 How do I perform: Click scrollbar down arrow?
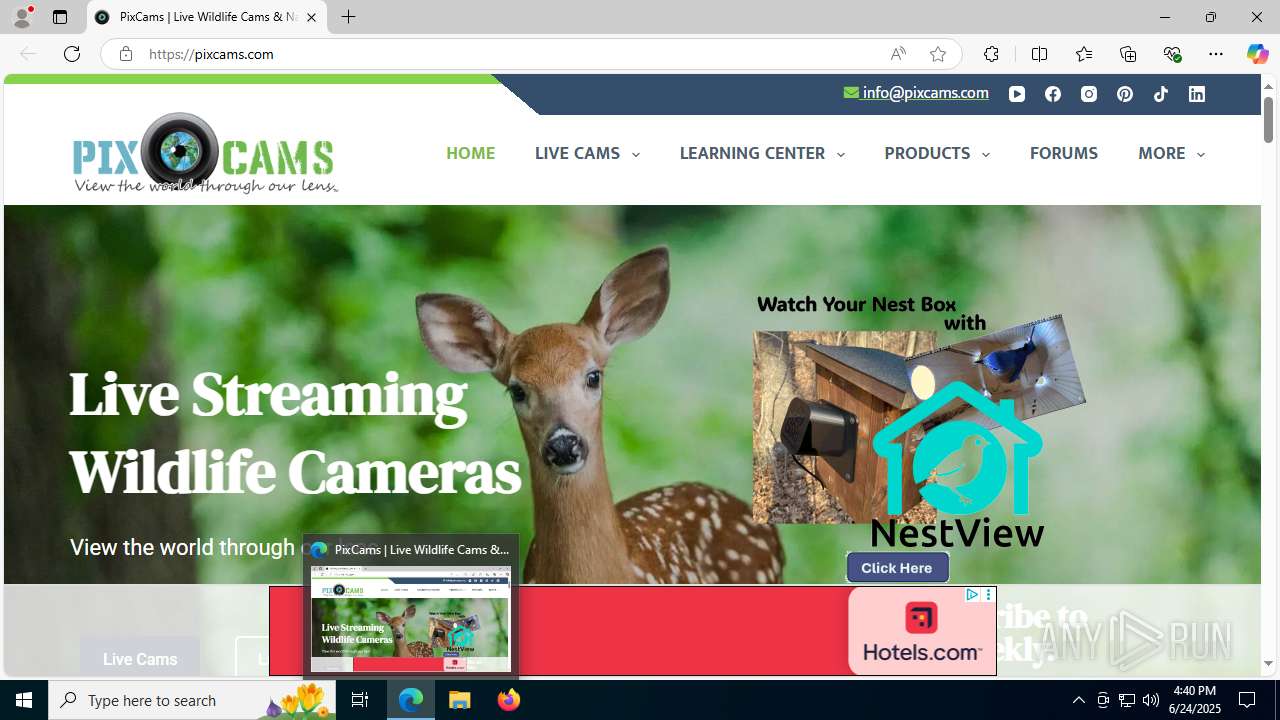pos(1268,663)
